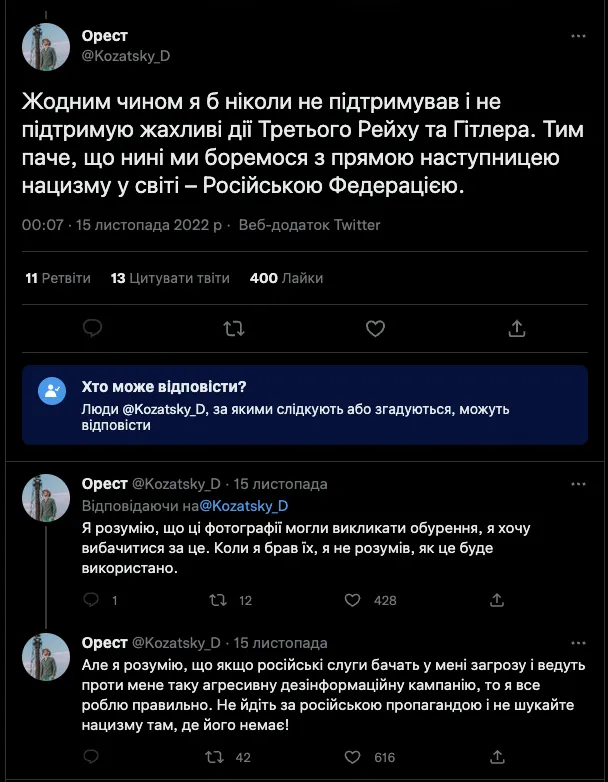View the 11 Retweets list
608x782 pixels.
coord(58,278)
